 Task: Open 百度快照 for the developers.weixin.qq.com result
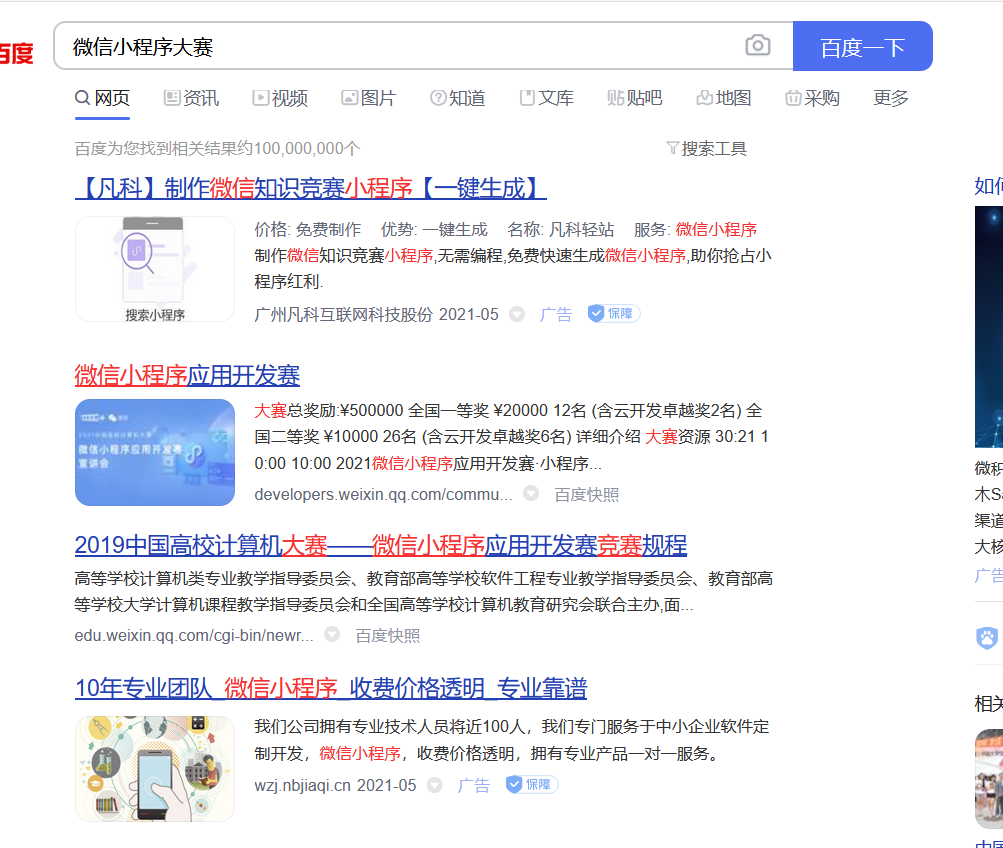(x=587, y=494)
